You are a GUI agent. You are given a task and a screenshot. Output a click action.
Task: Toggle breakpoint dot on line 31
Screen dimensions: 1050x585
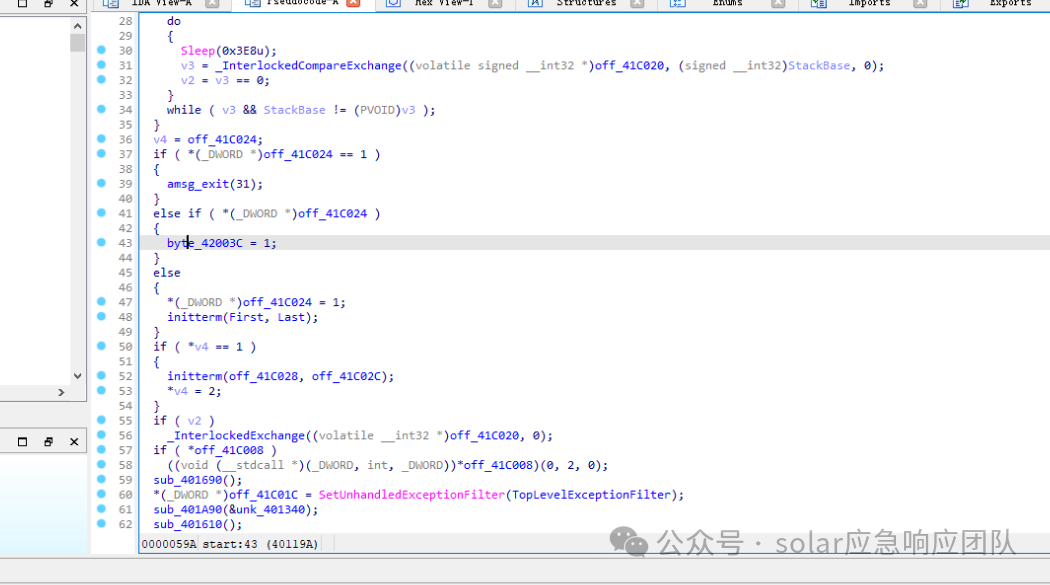tap(101, 65)
